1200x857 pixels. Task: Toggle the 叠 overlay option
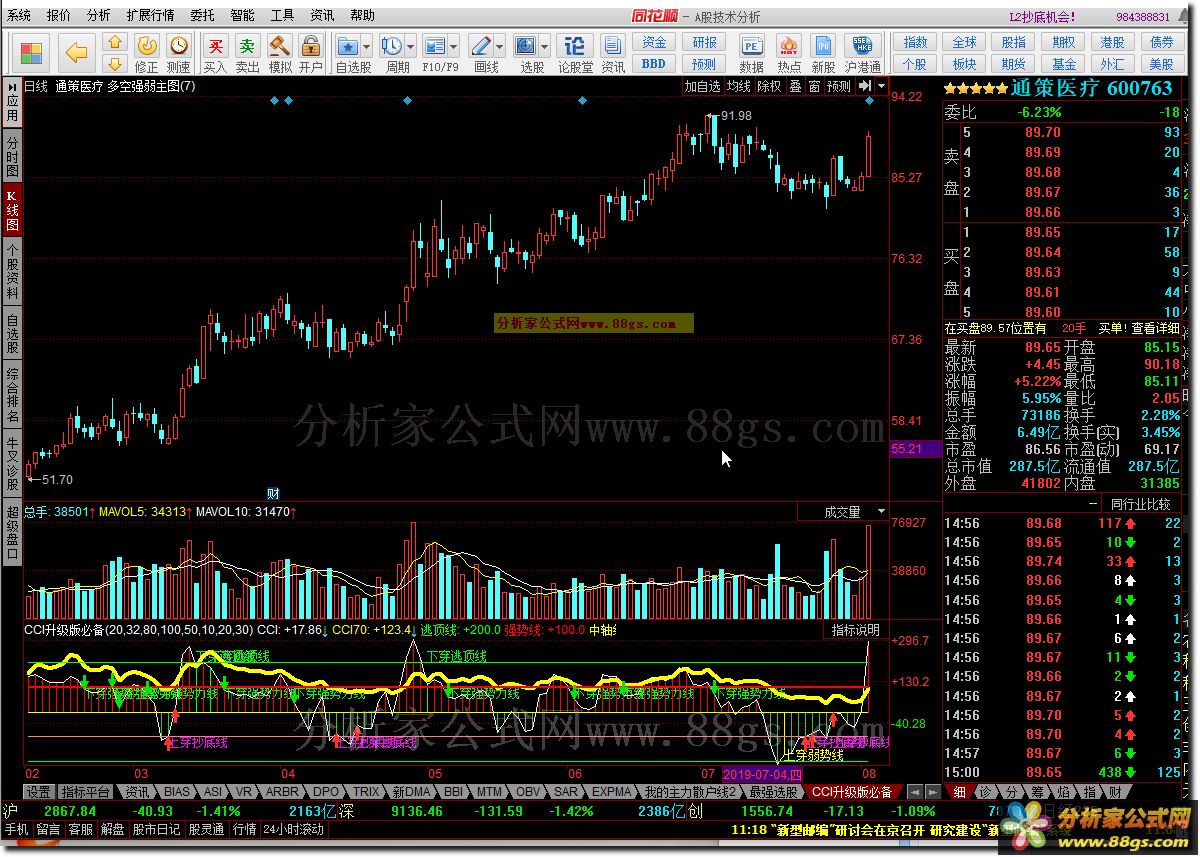click(795, 87)
